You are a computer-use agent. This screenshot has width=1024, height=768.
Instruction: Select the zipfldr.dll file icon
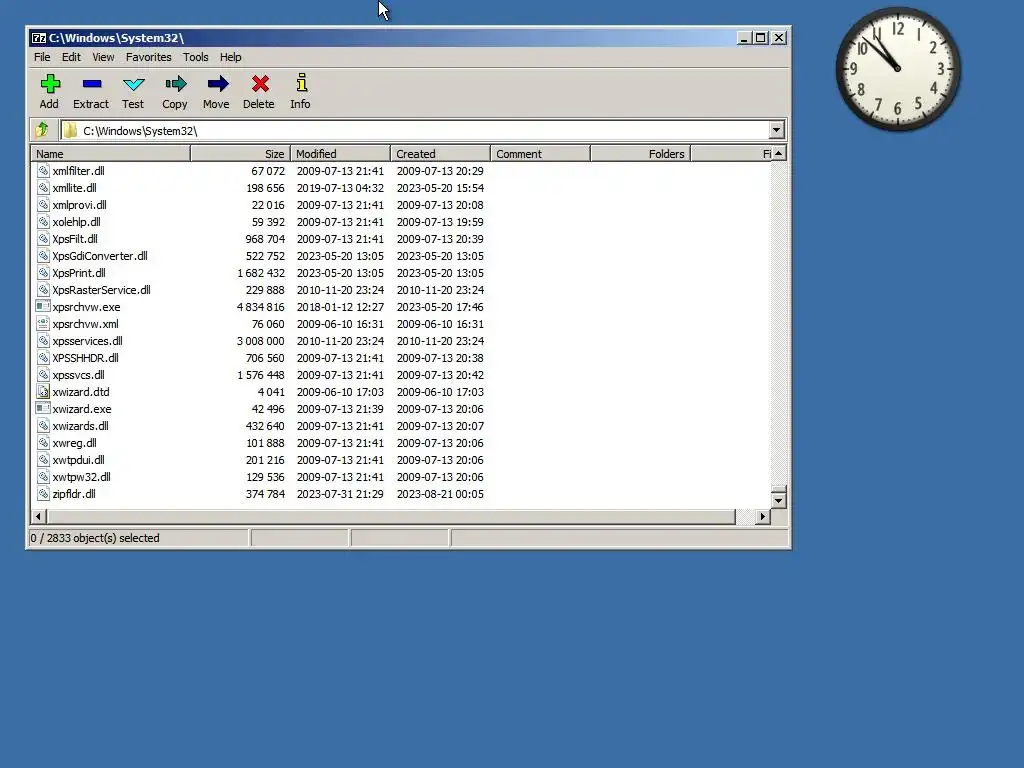pyautogui.click(x=43, y=493)
